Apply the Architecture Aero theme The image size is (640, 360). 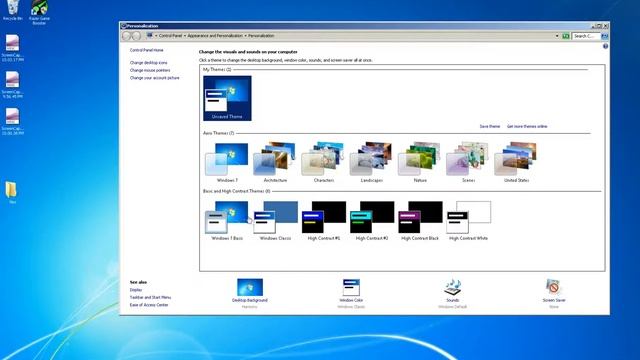click(275, 162)
